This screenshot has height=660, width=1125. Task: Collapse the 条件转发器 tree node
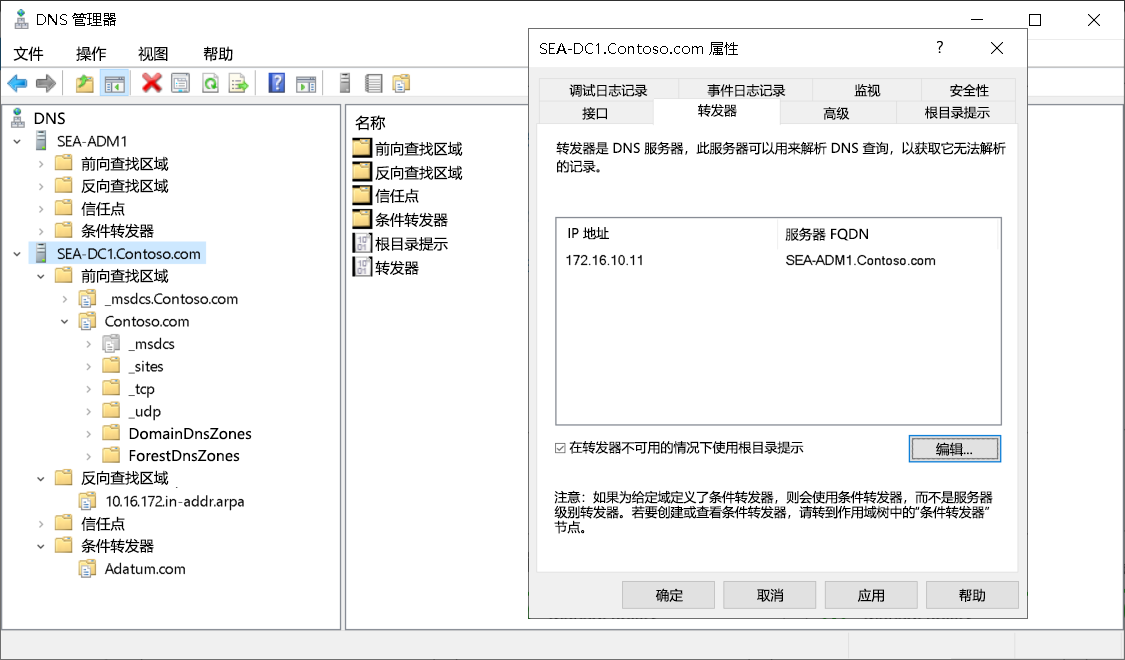41,546
